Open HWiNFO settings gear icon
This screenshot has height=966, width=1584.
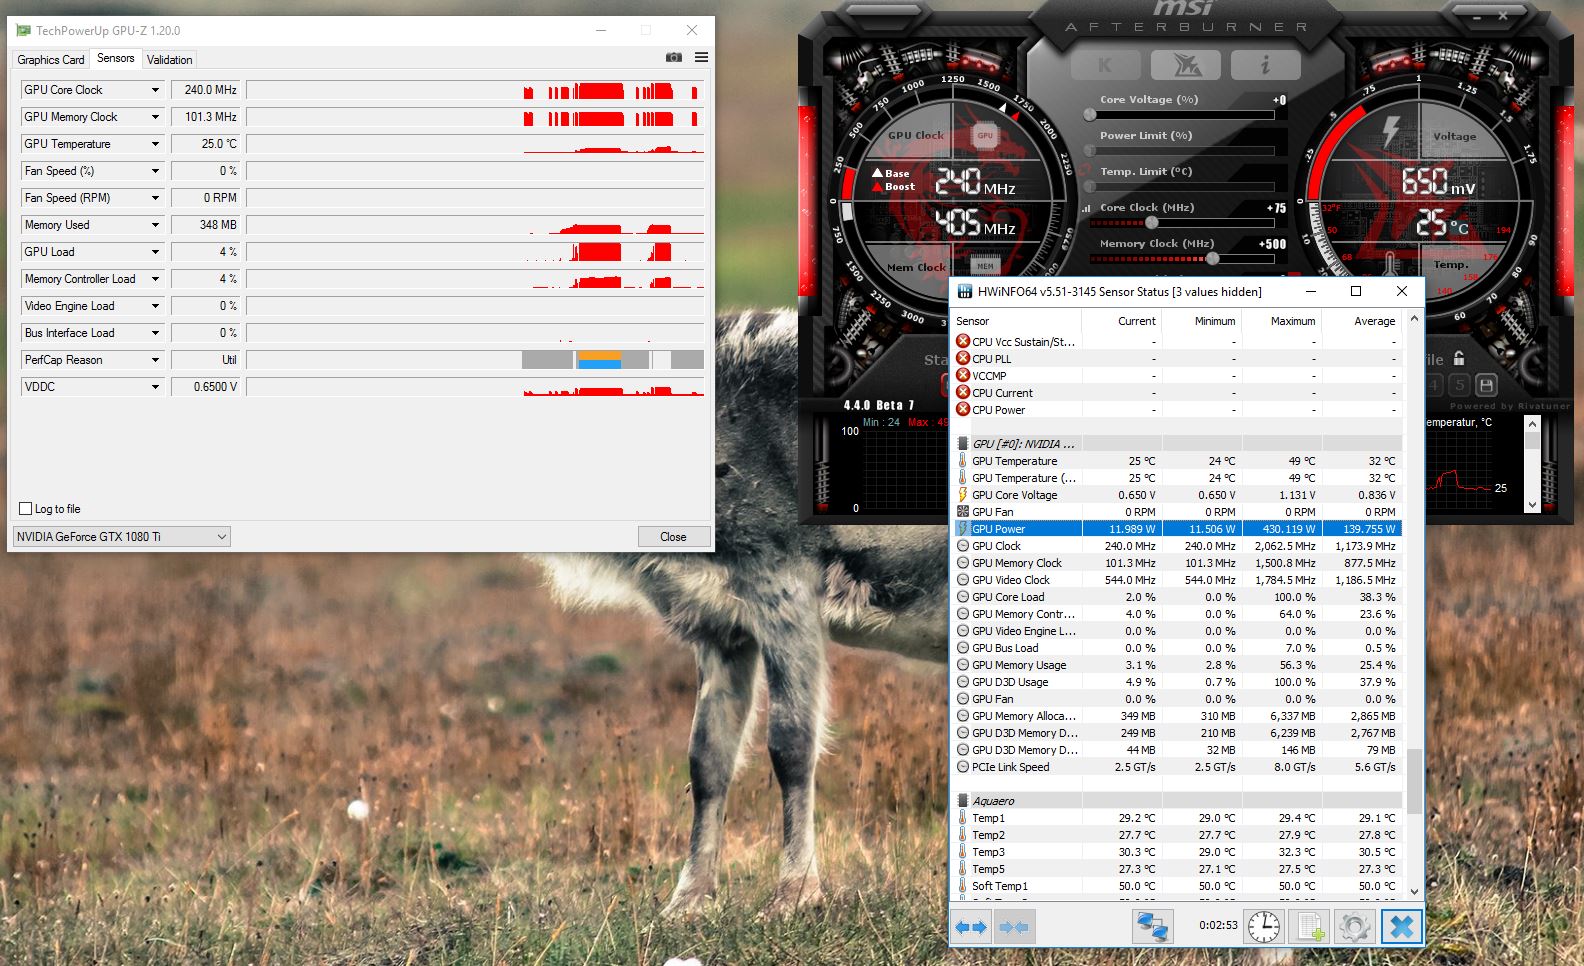point(1355,927)
